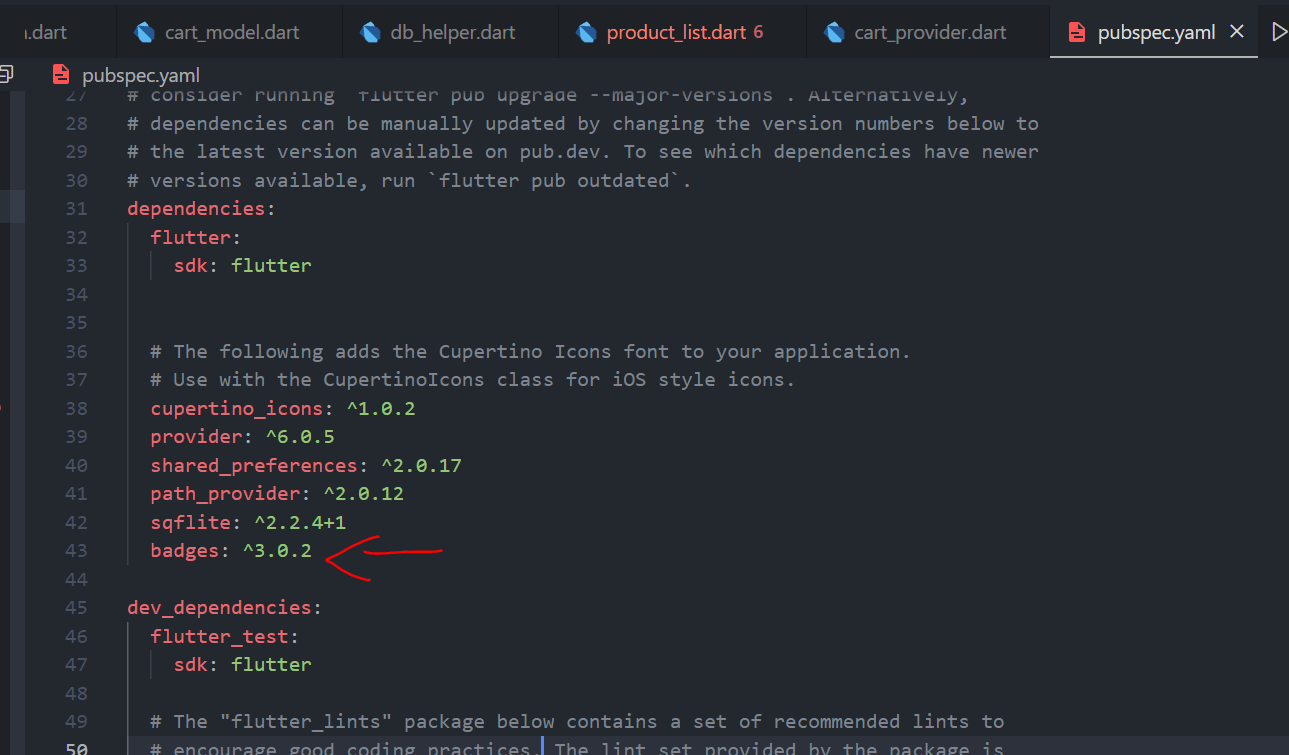Select the product_list.dart tab
Screen dimensions: 1289x755
coord(681,32)
